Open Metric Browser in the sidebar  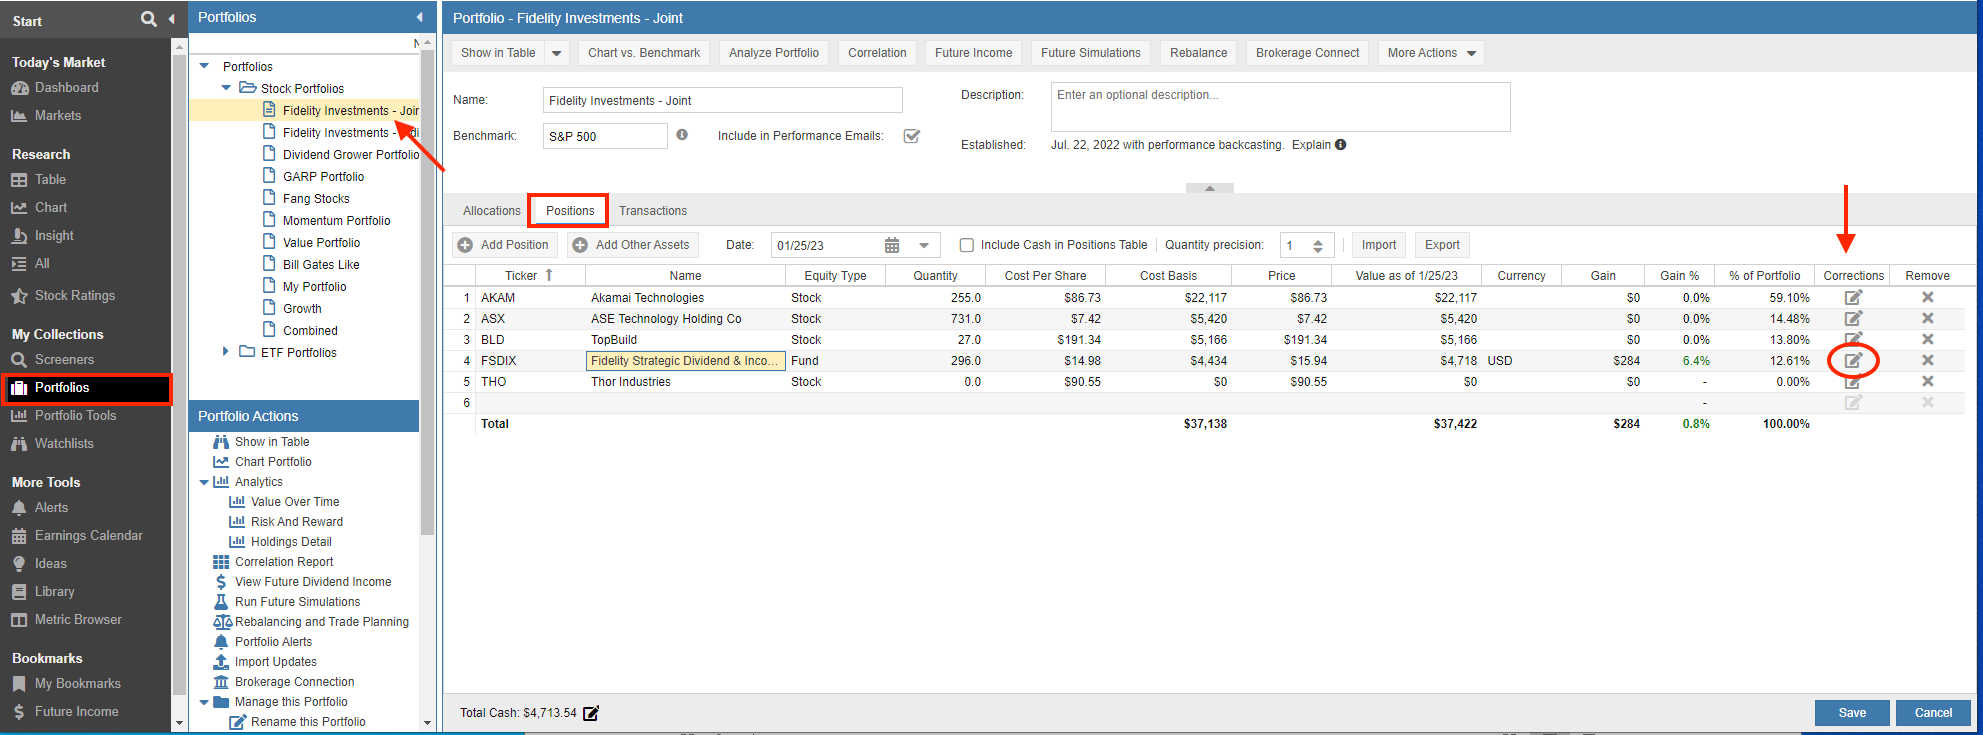78,620
